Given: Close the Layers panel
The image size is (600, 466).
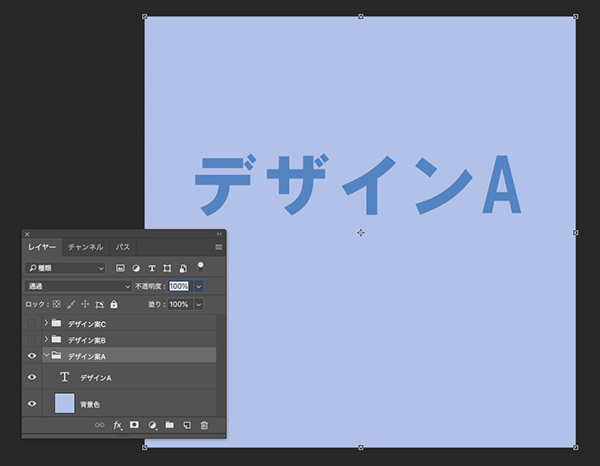Looking at the screenshot, I should click(x=27, y=234).
